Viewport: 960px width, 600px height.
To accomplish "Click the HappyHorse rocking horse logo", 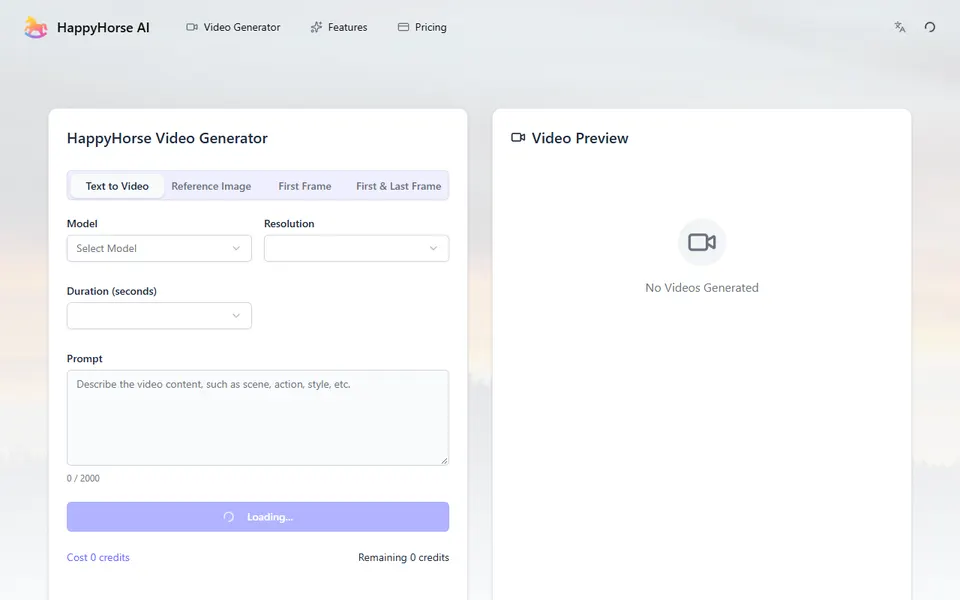I will pyautogui.click(x=36, y=28).
